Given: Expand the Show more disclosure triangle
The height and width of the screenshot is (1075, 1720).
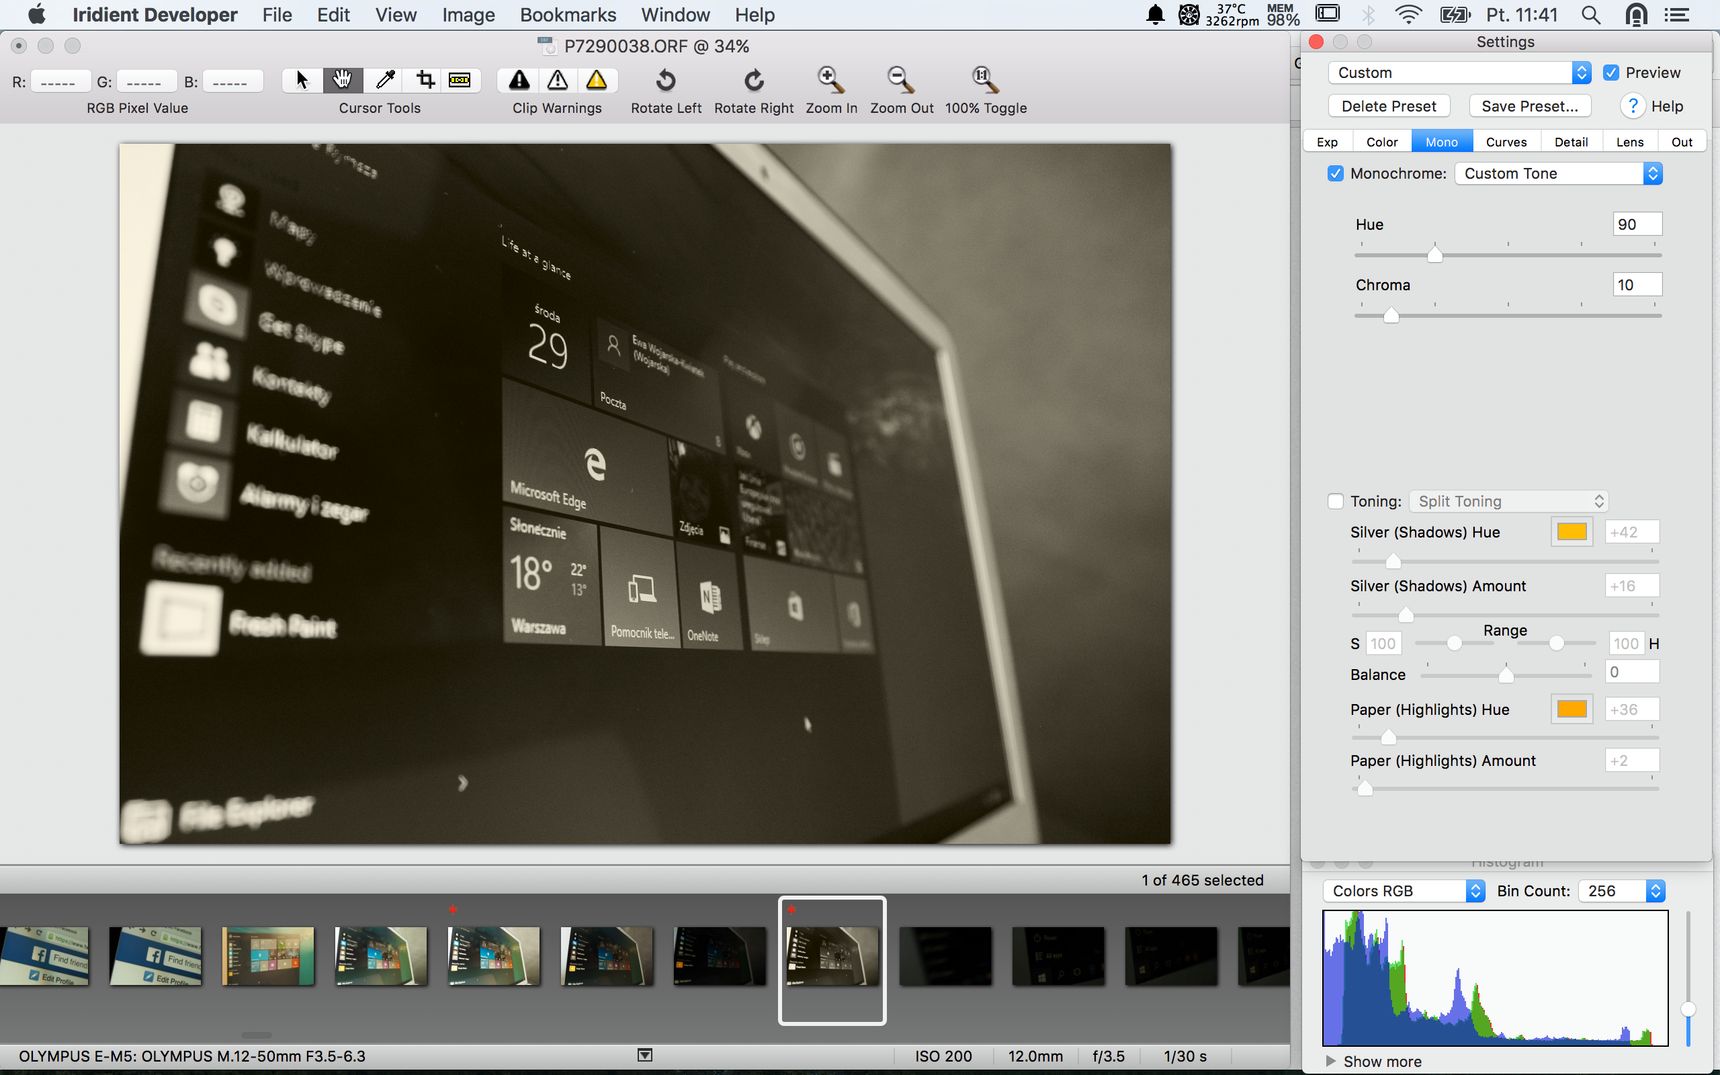Looking at the screenshot, I should click(1330, 1061).
